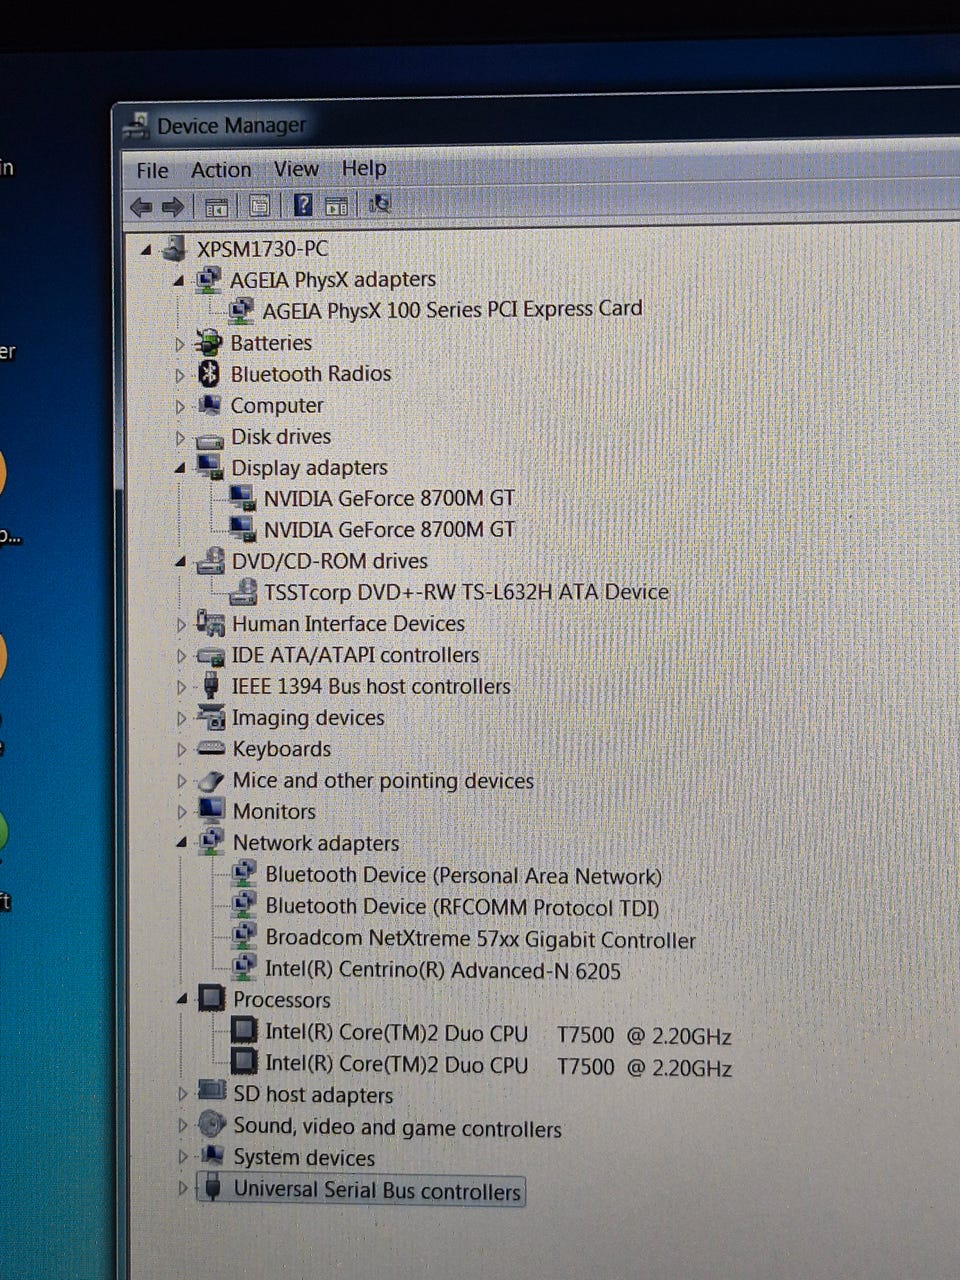960x1280 pixels.
Task: Open the View menu
Action: [x=296, y=169]
